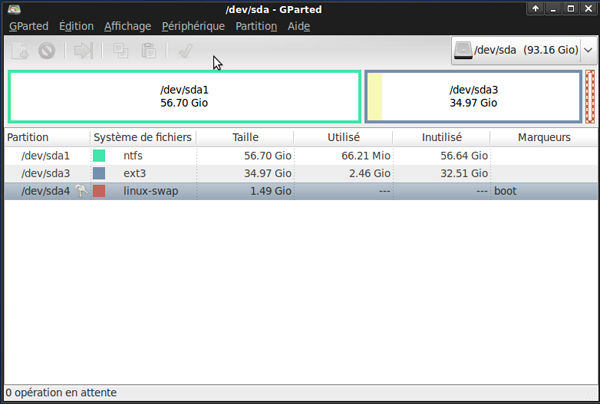Click the boot flag on /dev/sda4
Image resolution: width=600 pixels, height=404 pixels.
point(505,191)
